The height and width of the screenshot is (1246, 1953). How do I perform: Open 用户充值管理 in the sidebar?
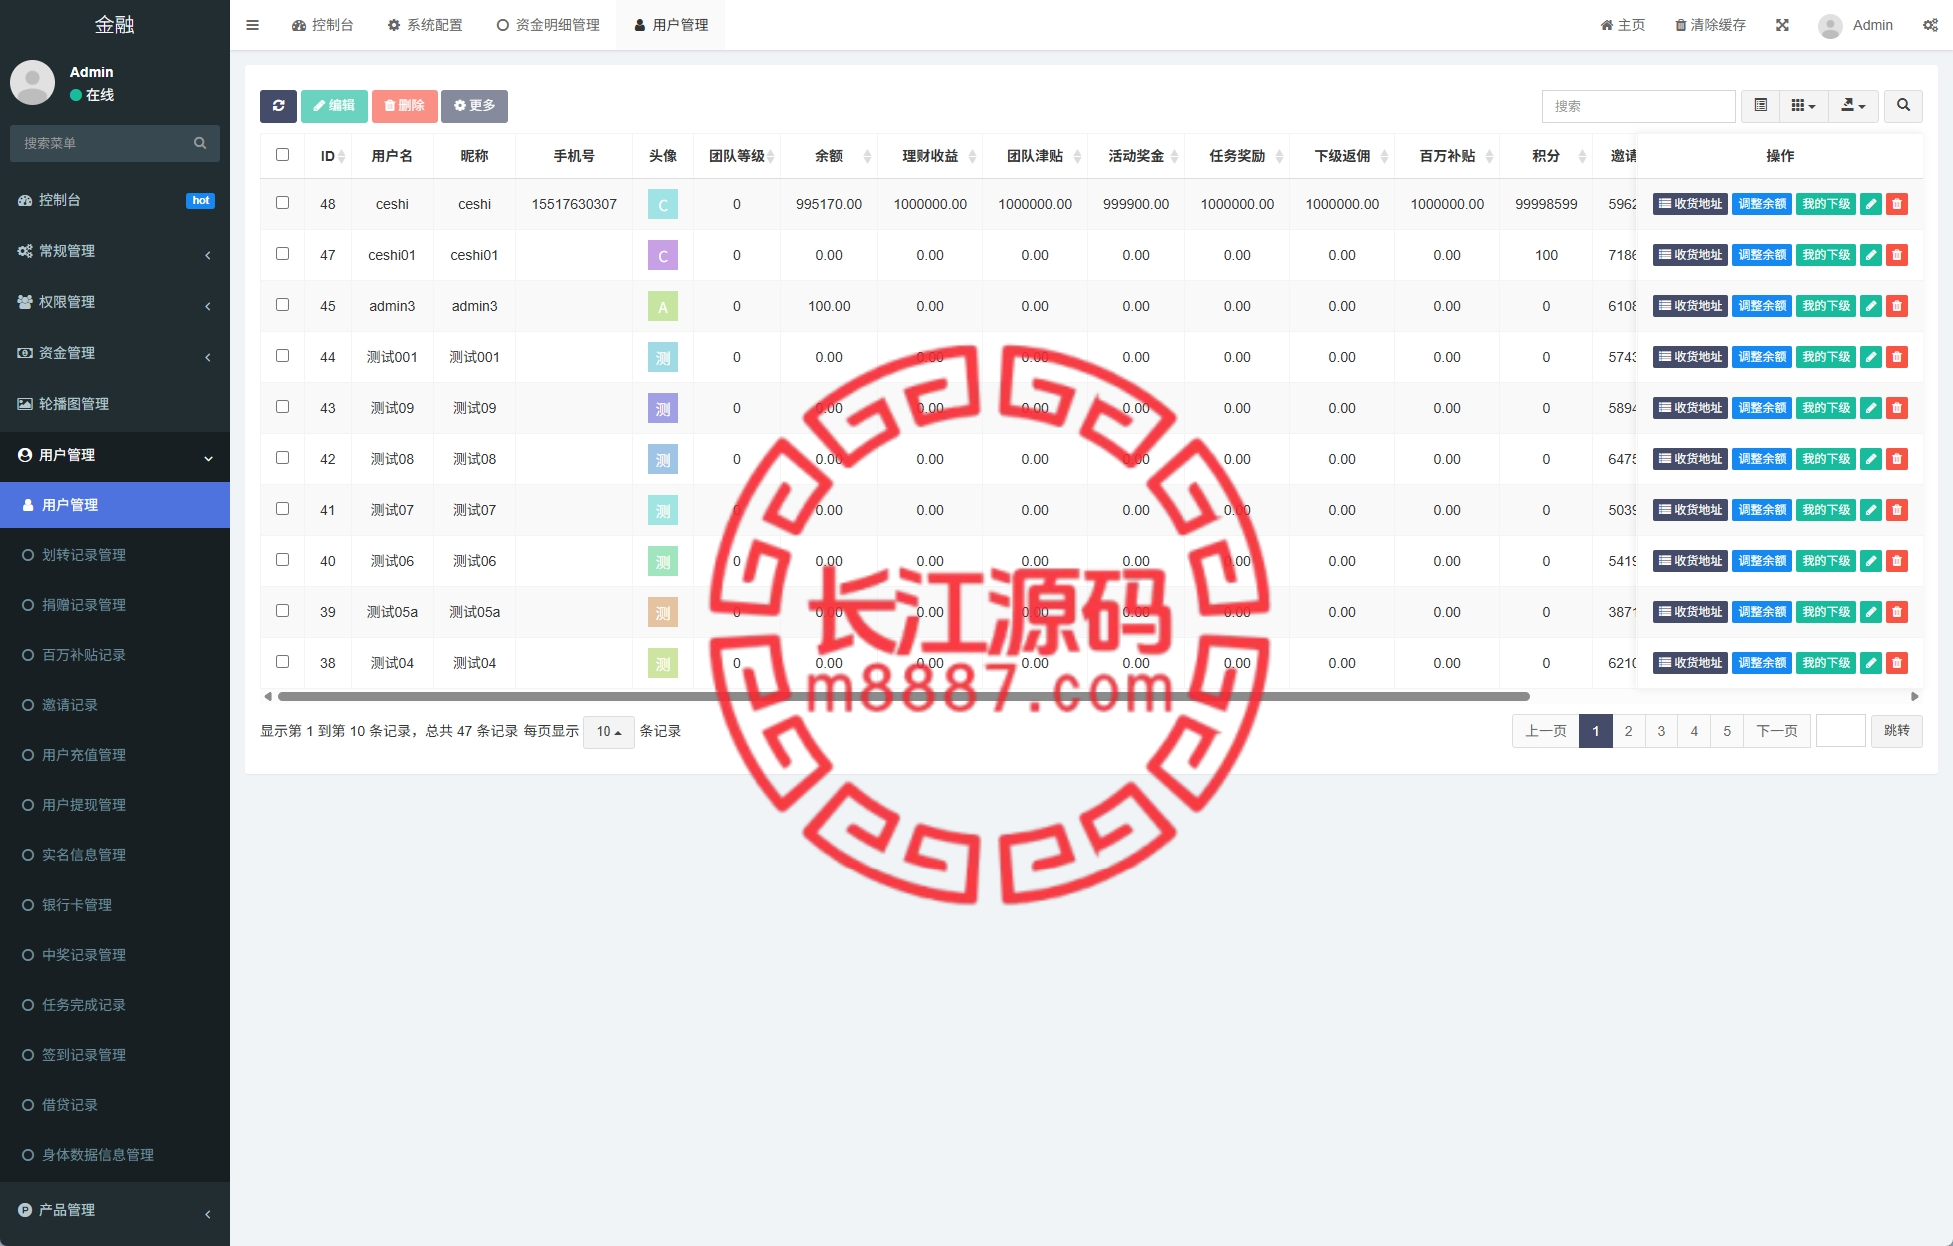click(x=84, y=755)
